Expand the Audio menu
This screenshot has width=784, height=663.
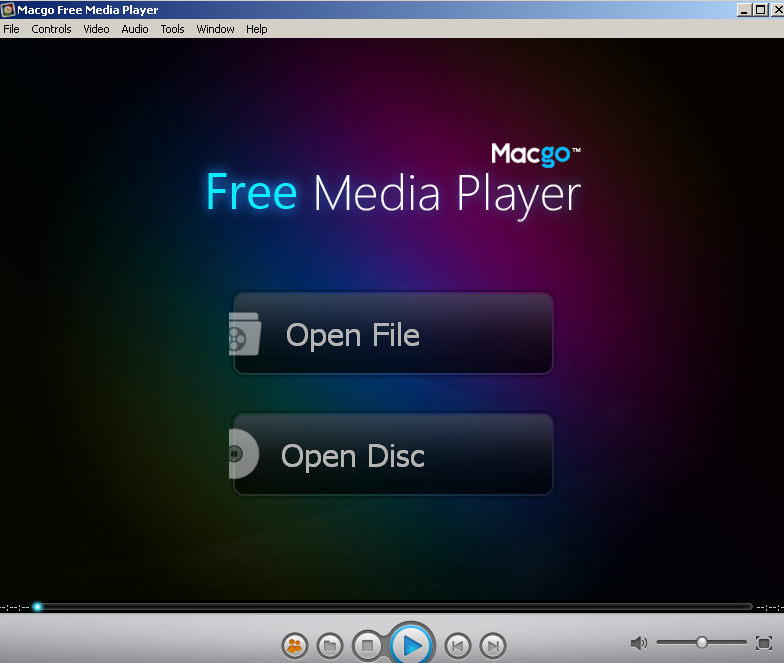pos(135,29)
